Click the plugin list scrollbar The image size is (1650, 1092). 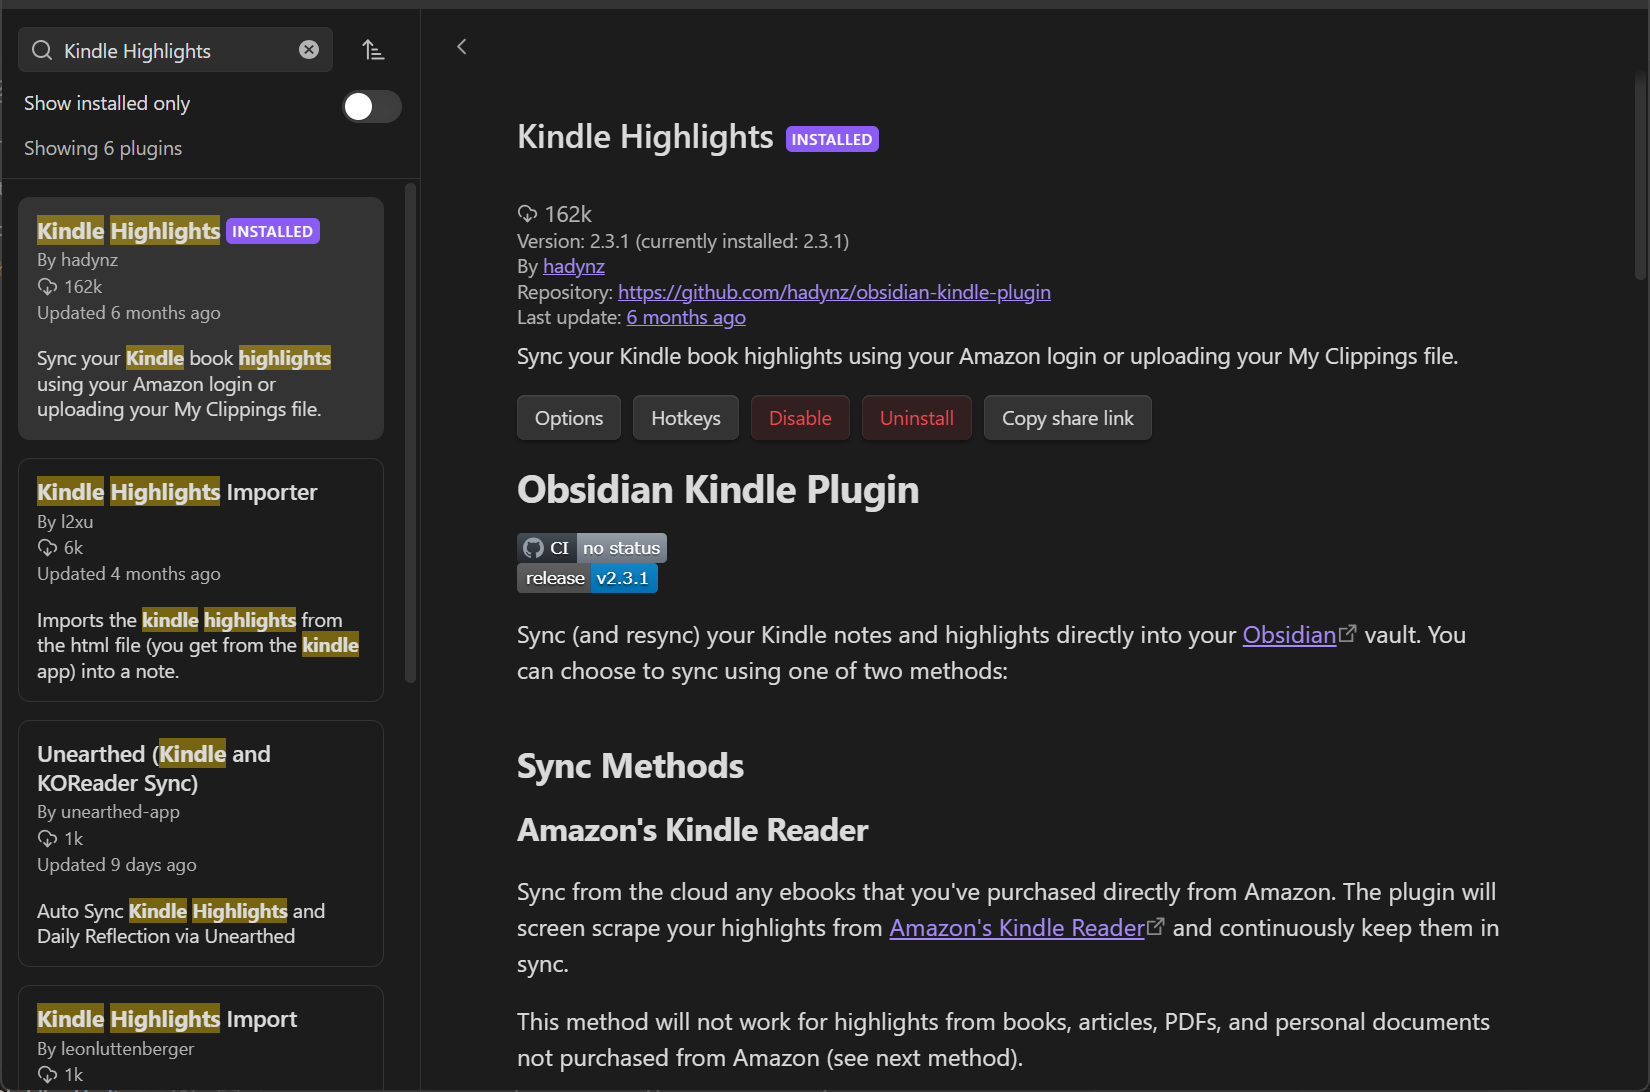[410, 433]
